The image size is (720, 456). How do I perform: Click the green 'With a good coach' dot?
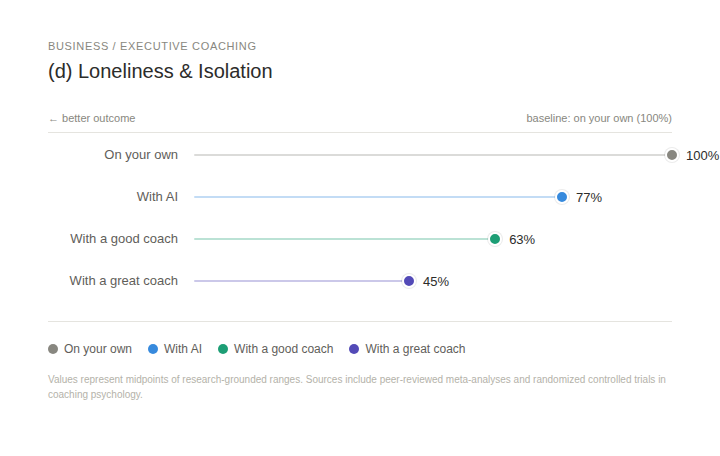[495, 239]
